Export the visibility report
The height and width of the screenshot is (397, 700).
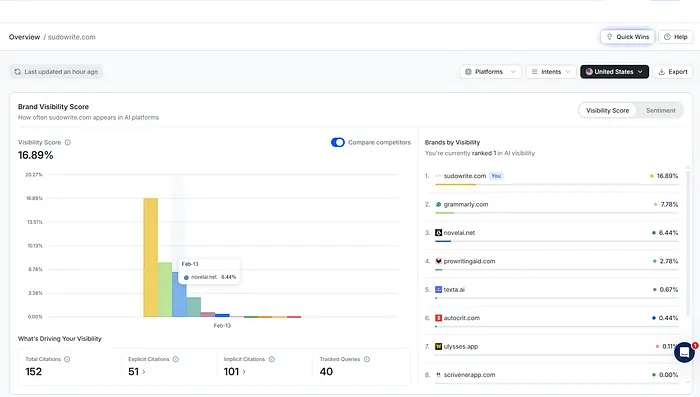point(673,72)
